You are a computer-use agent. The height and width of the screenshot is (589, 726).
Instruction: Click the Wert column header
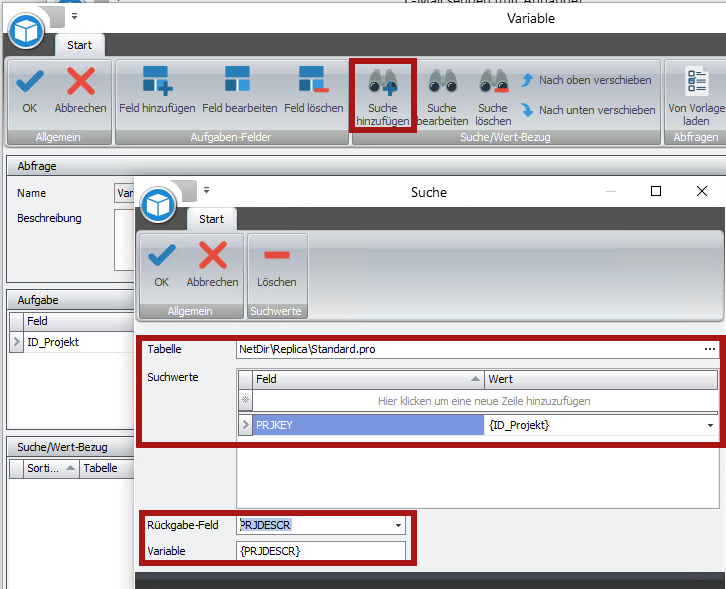click(601, 379)
